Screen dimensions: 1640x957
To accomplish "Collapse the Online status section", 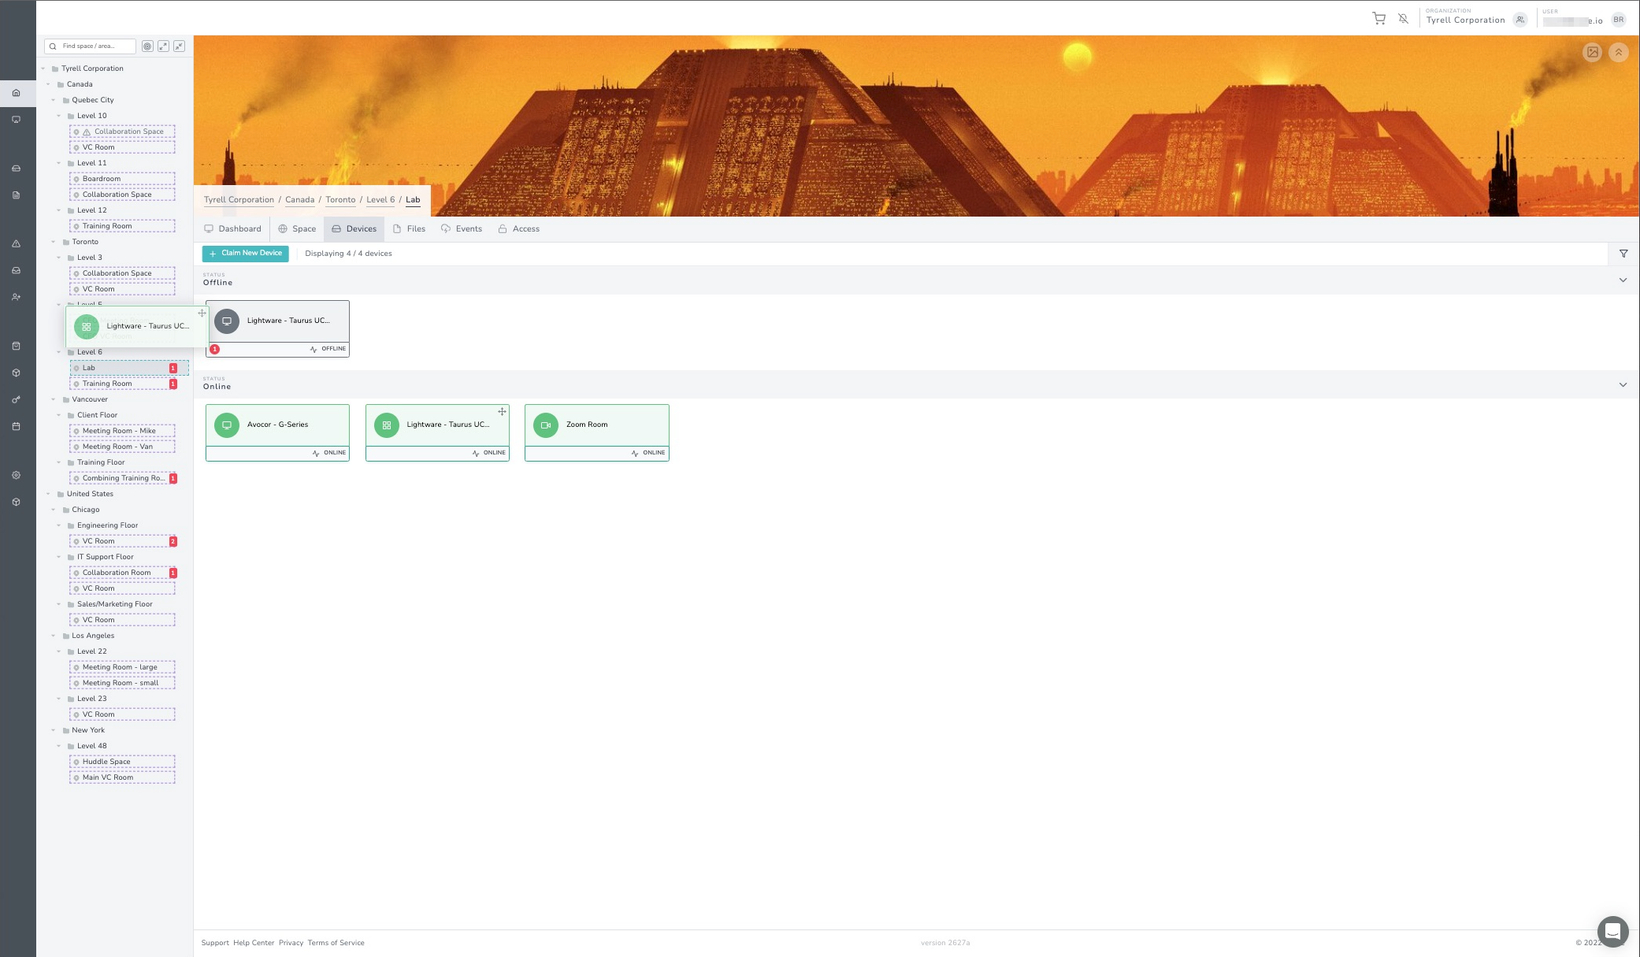I will click(1623, 385).
